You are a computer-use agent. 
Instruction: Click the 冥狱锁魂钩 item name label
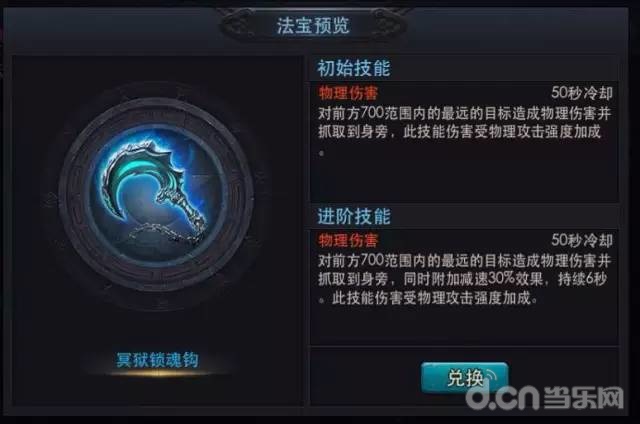point(157,360)
